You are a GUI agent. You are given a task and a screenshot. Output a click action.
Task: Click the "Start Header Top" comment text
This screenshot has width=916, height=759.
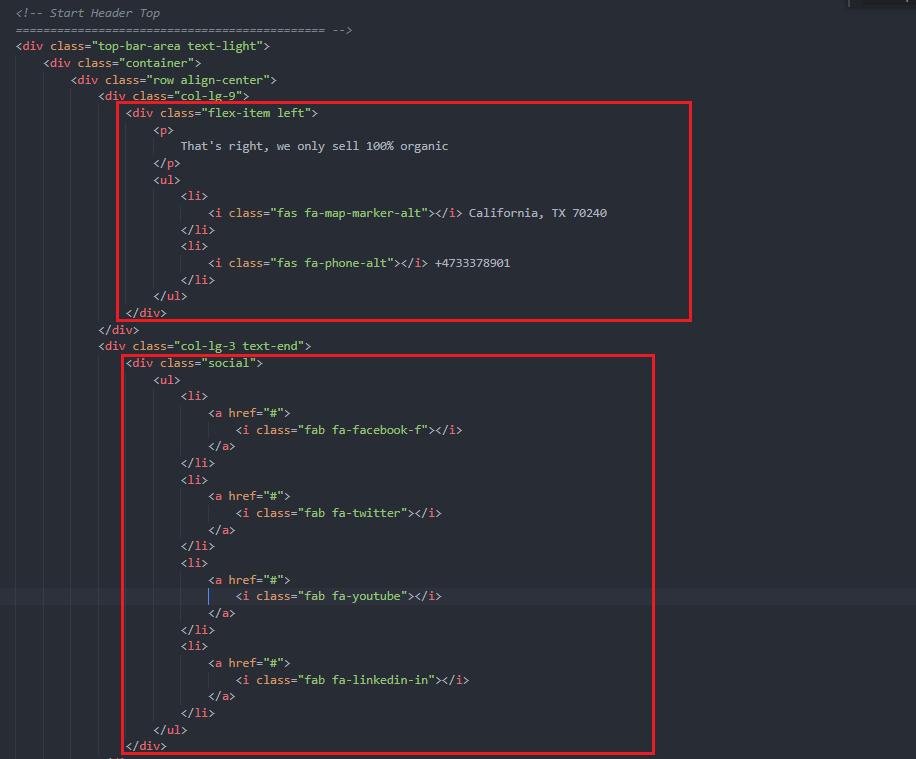click(x=104, y=13)
